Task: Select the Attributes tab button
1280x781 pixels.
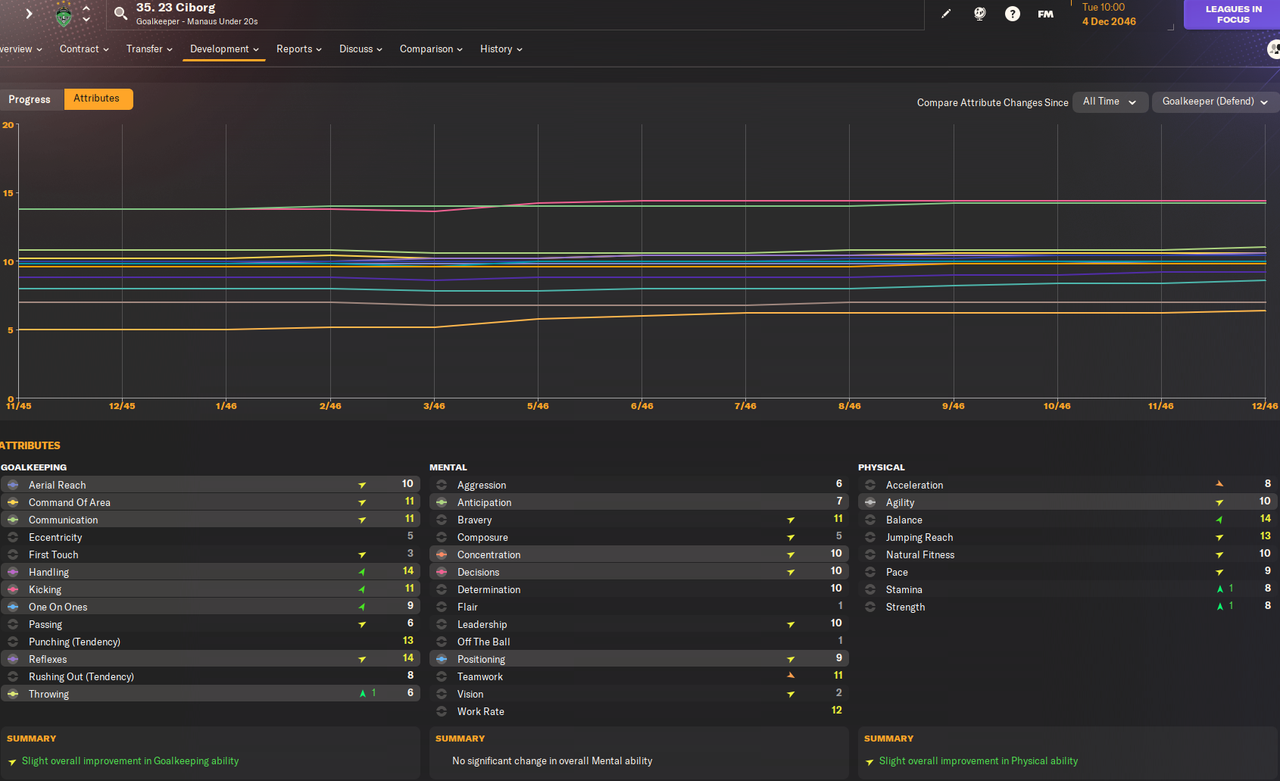Action: tap(97, 99)
